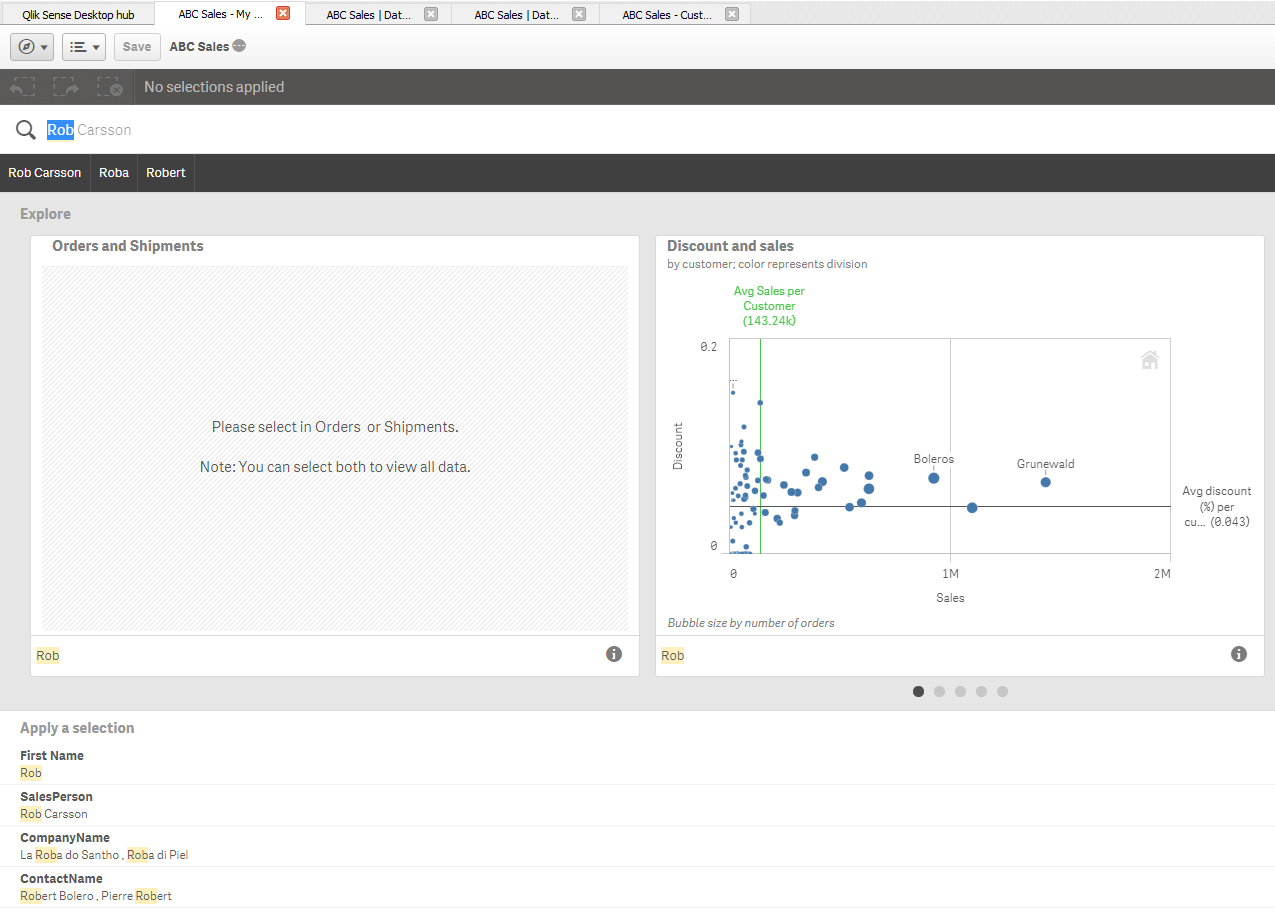The width and height of the screenshot is (1275, 921).
Task: Choose the Rob Carsson suggestion
Action: click(x=45, y=173)
